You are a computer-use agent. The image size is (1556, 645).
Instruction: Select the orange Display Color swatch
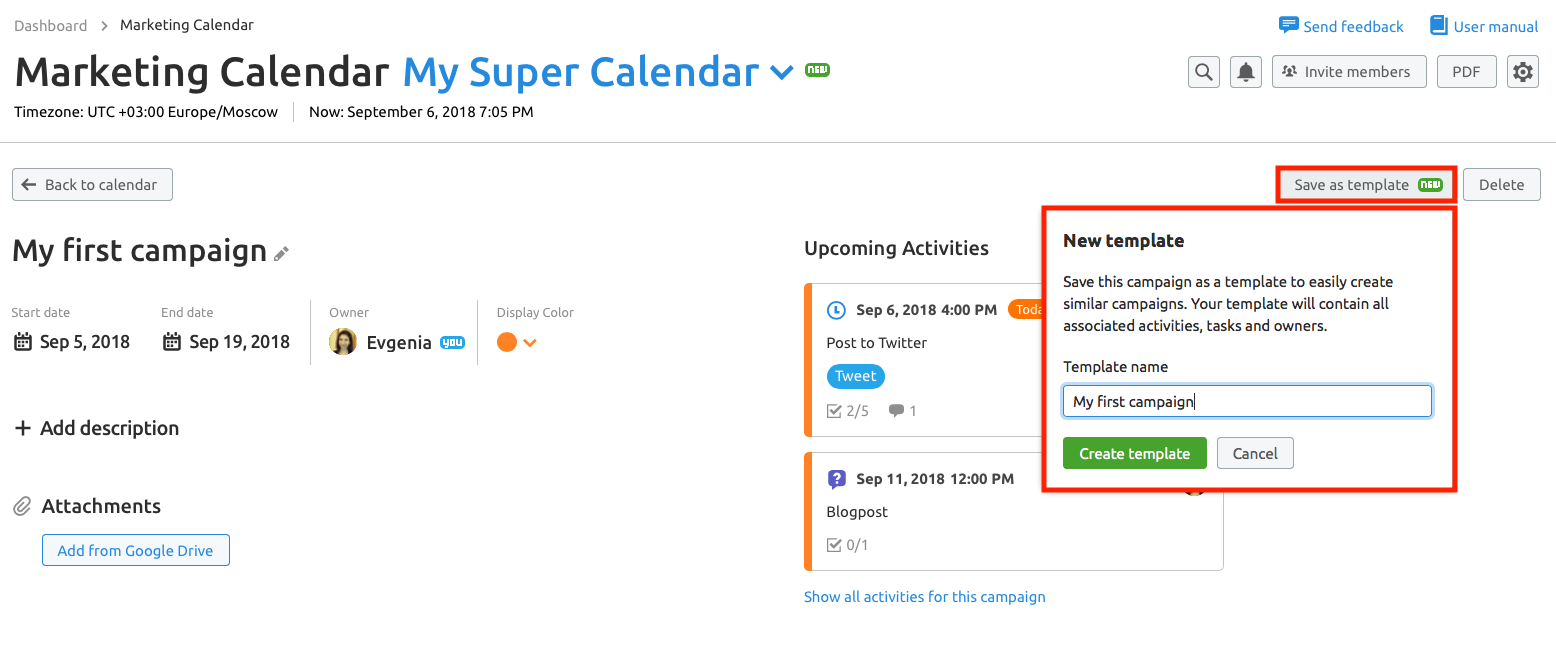tap(507, 342)
